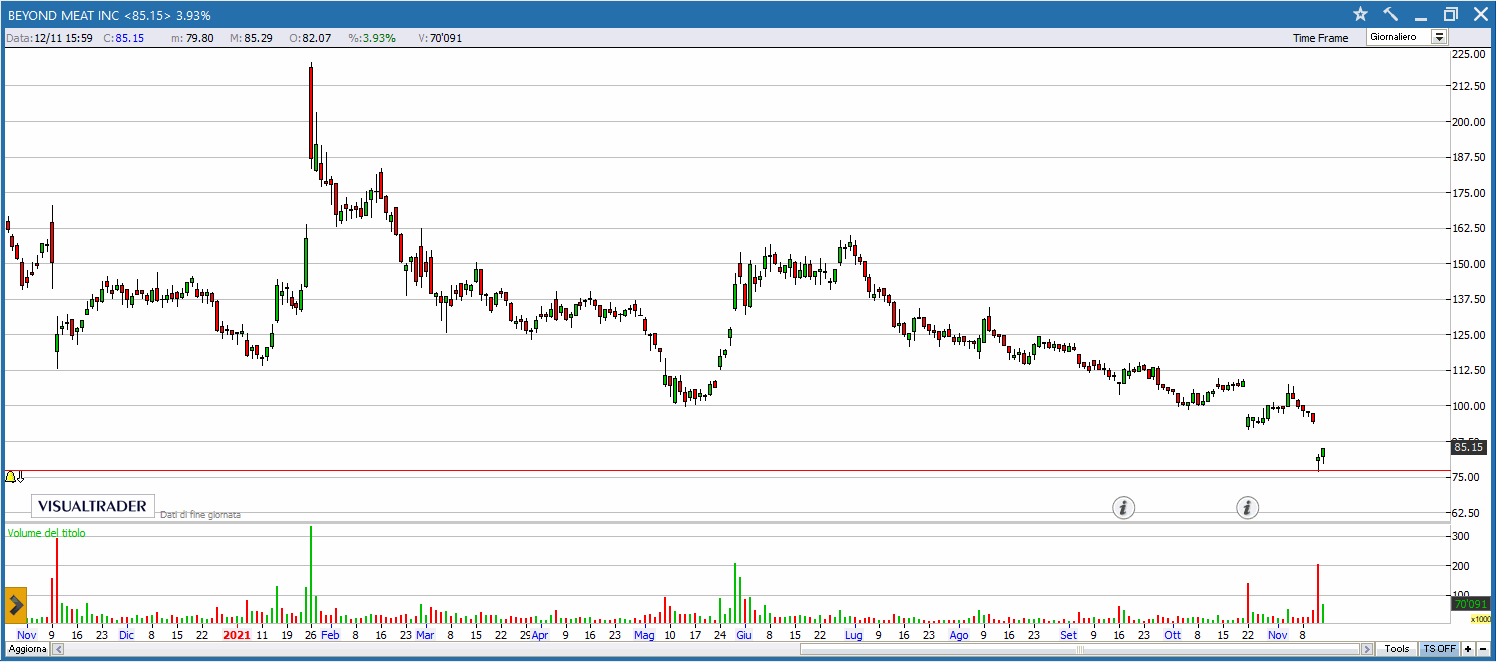Click the Volume del titolo label
The height and width of the screenshot is (662, 1496).
pos(47,533)
